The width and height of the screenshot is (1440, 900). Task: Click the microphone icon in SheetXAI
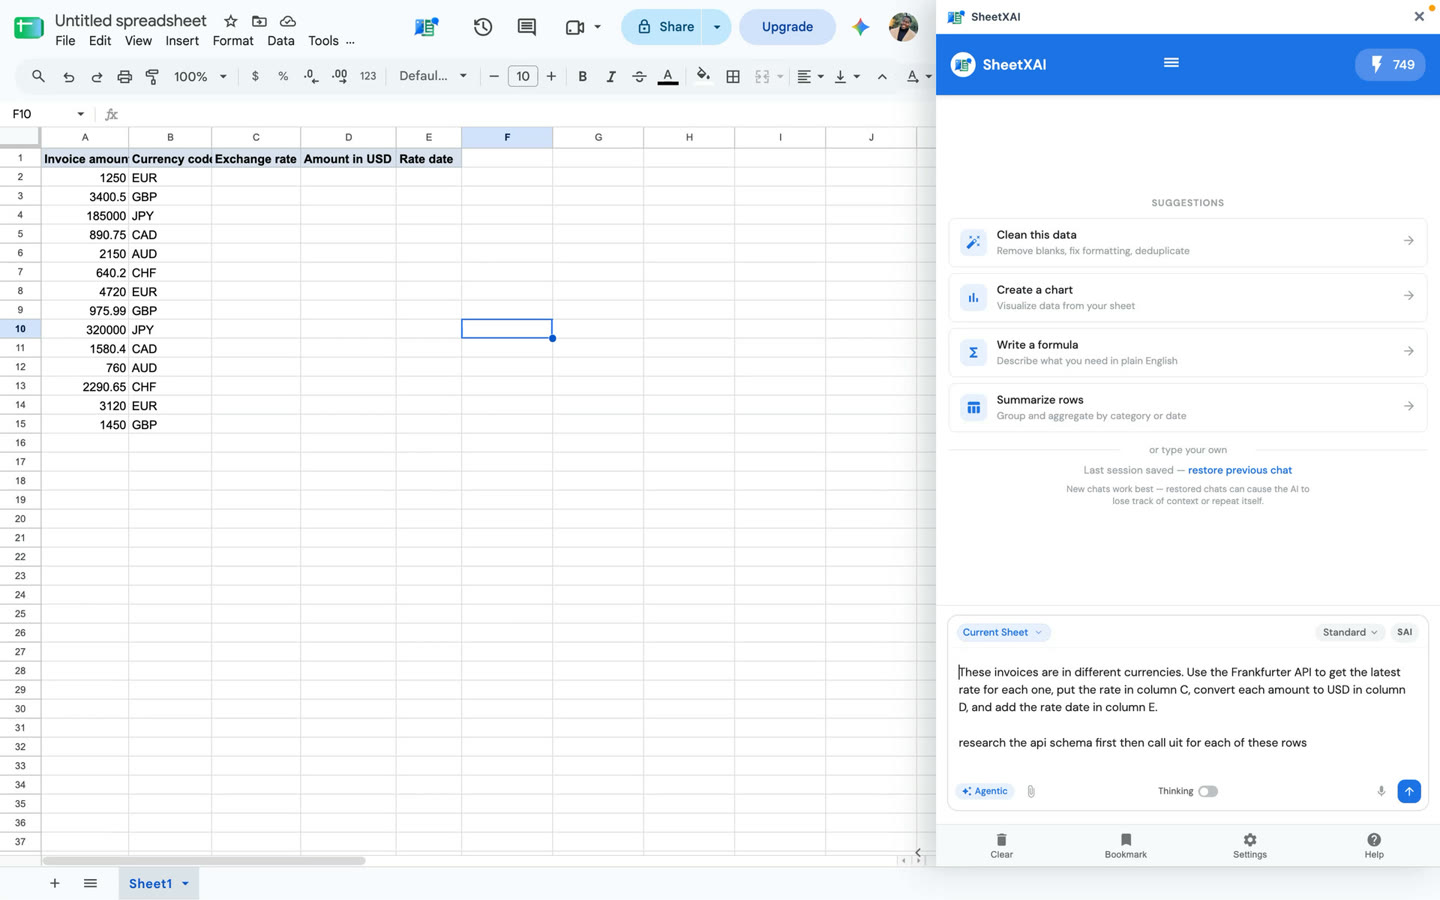tap(1381, 791)
